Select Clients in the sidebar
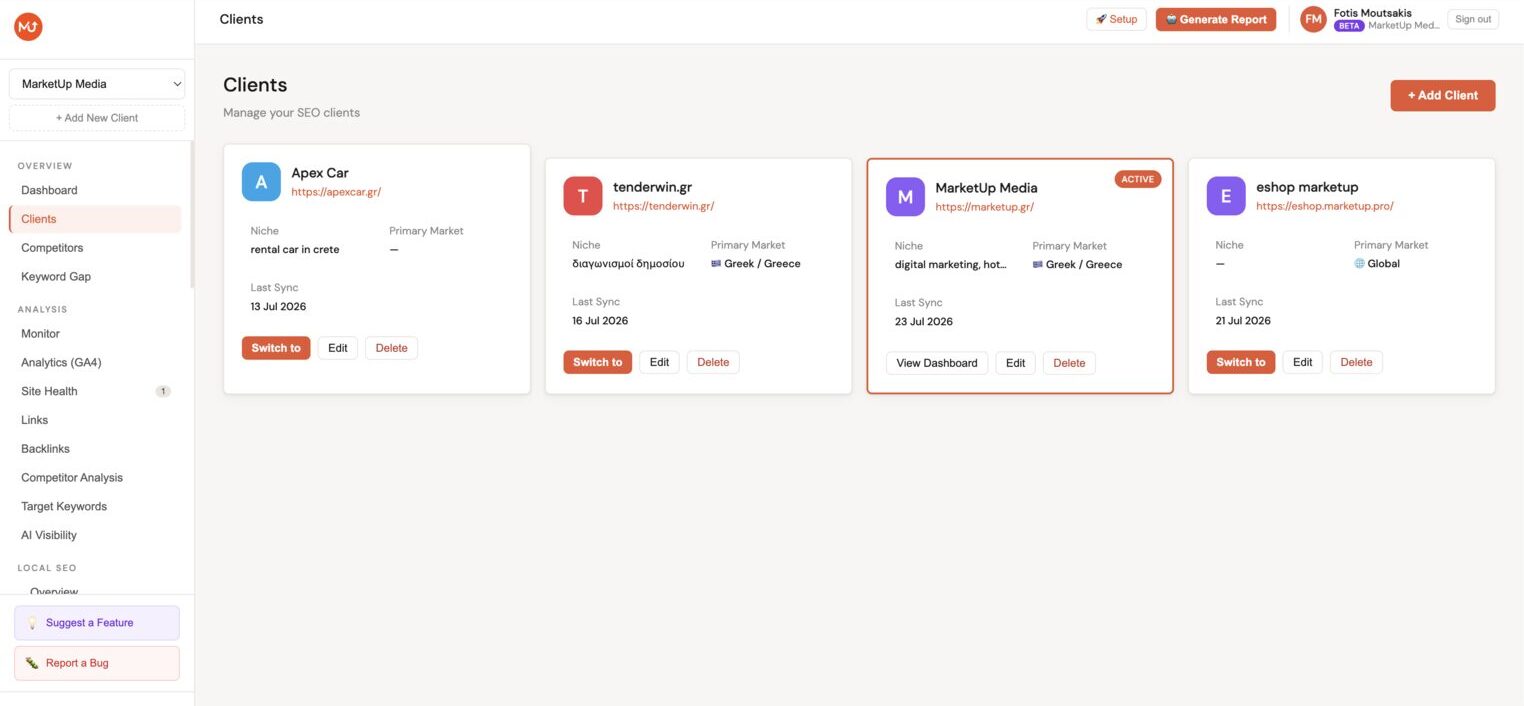This screenshot has width=1524, height=706. point(95,219)
